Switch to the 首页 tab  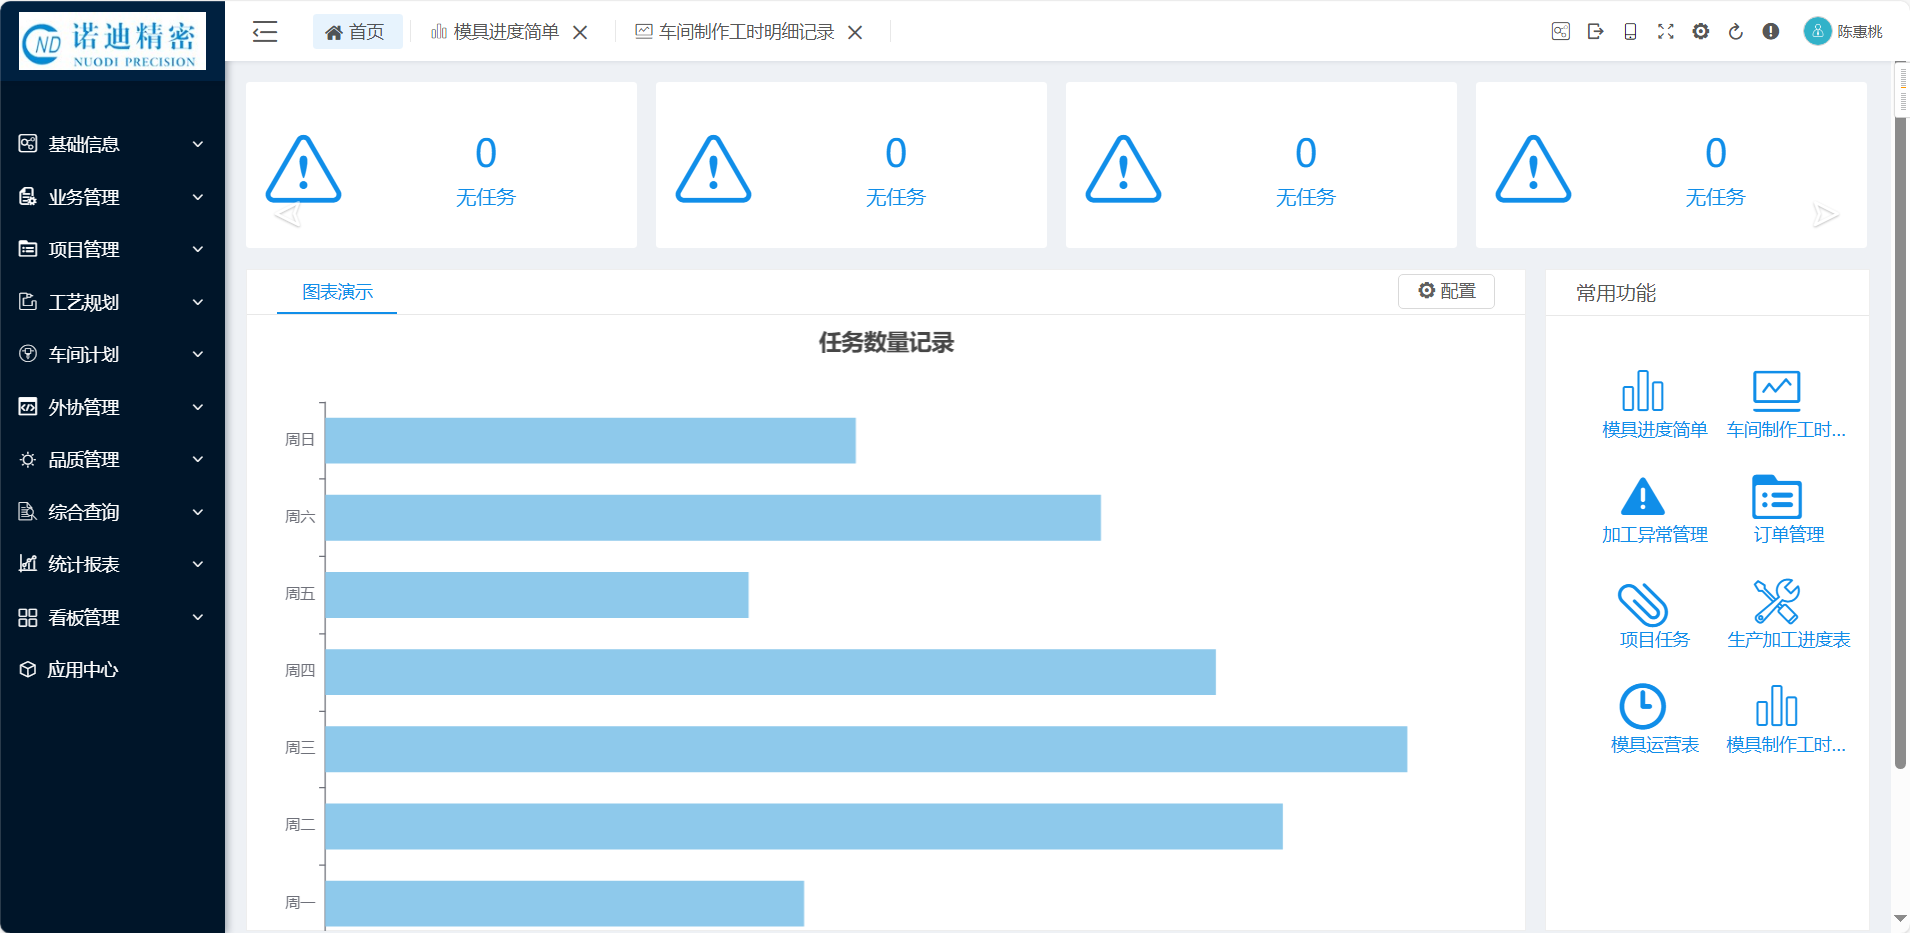(x=356, y=32)
